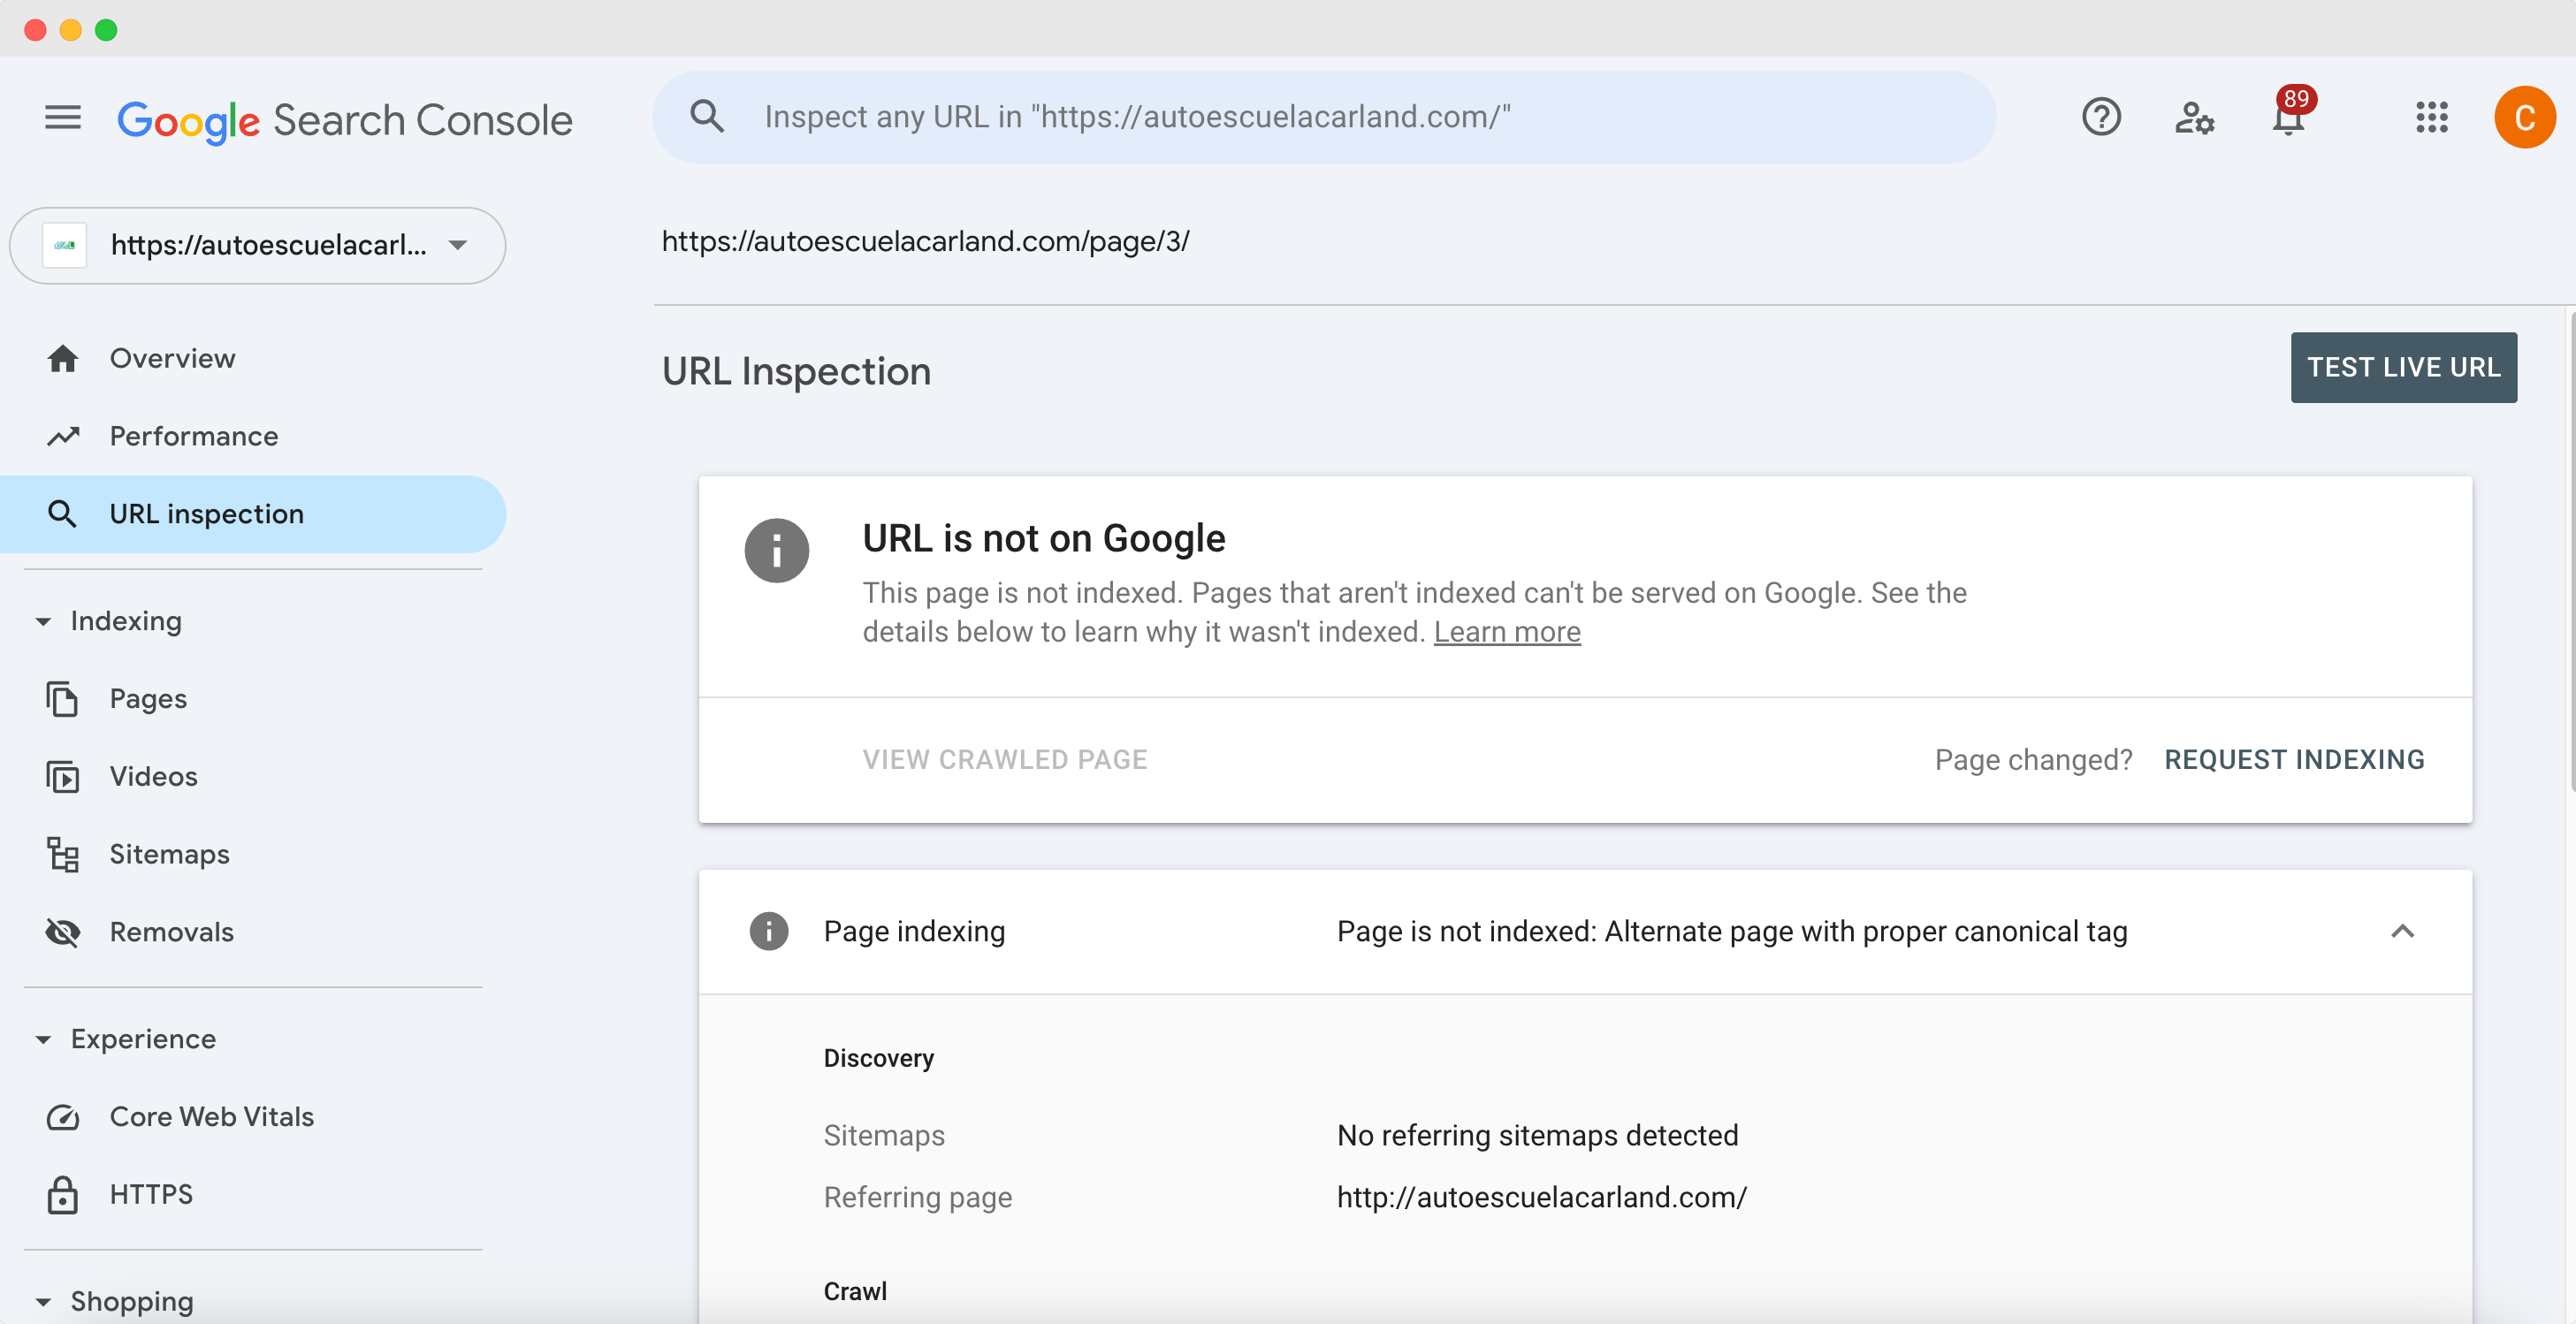The width and height of the screenshot is (2576, 1324).
Task: Open the Sitemaps report
Action: 254,855
